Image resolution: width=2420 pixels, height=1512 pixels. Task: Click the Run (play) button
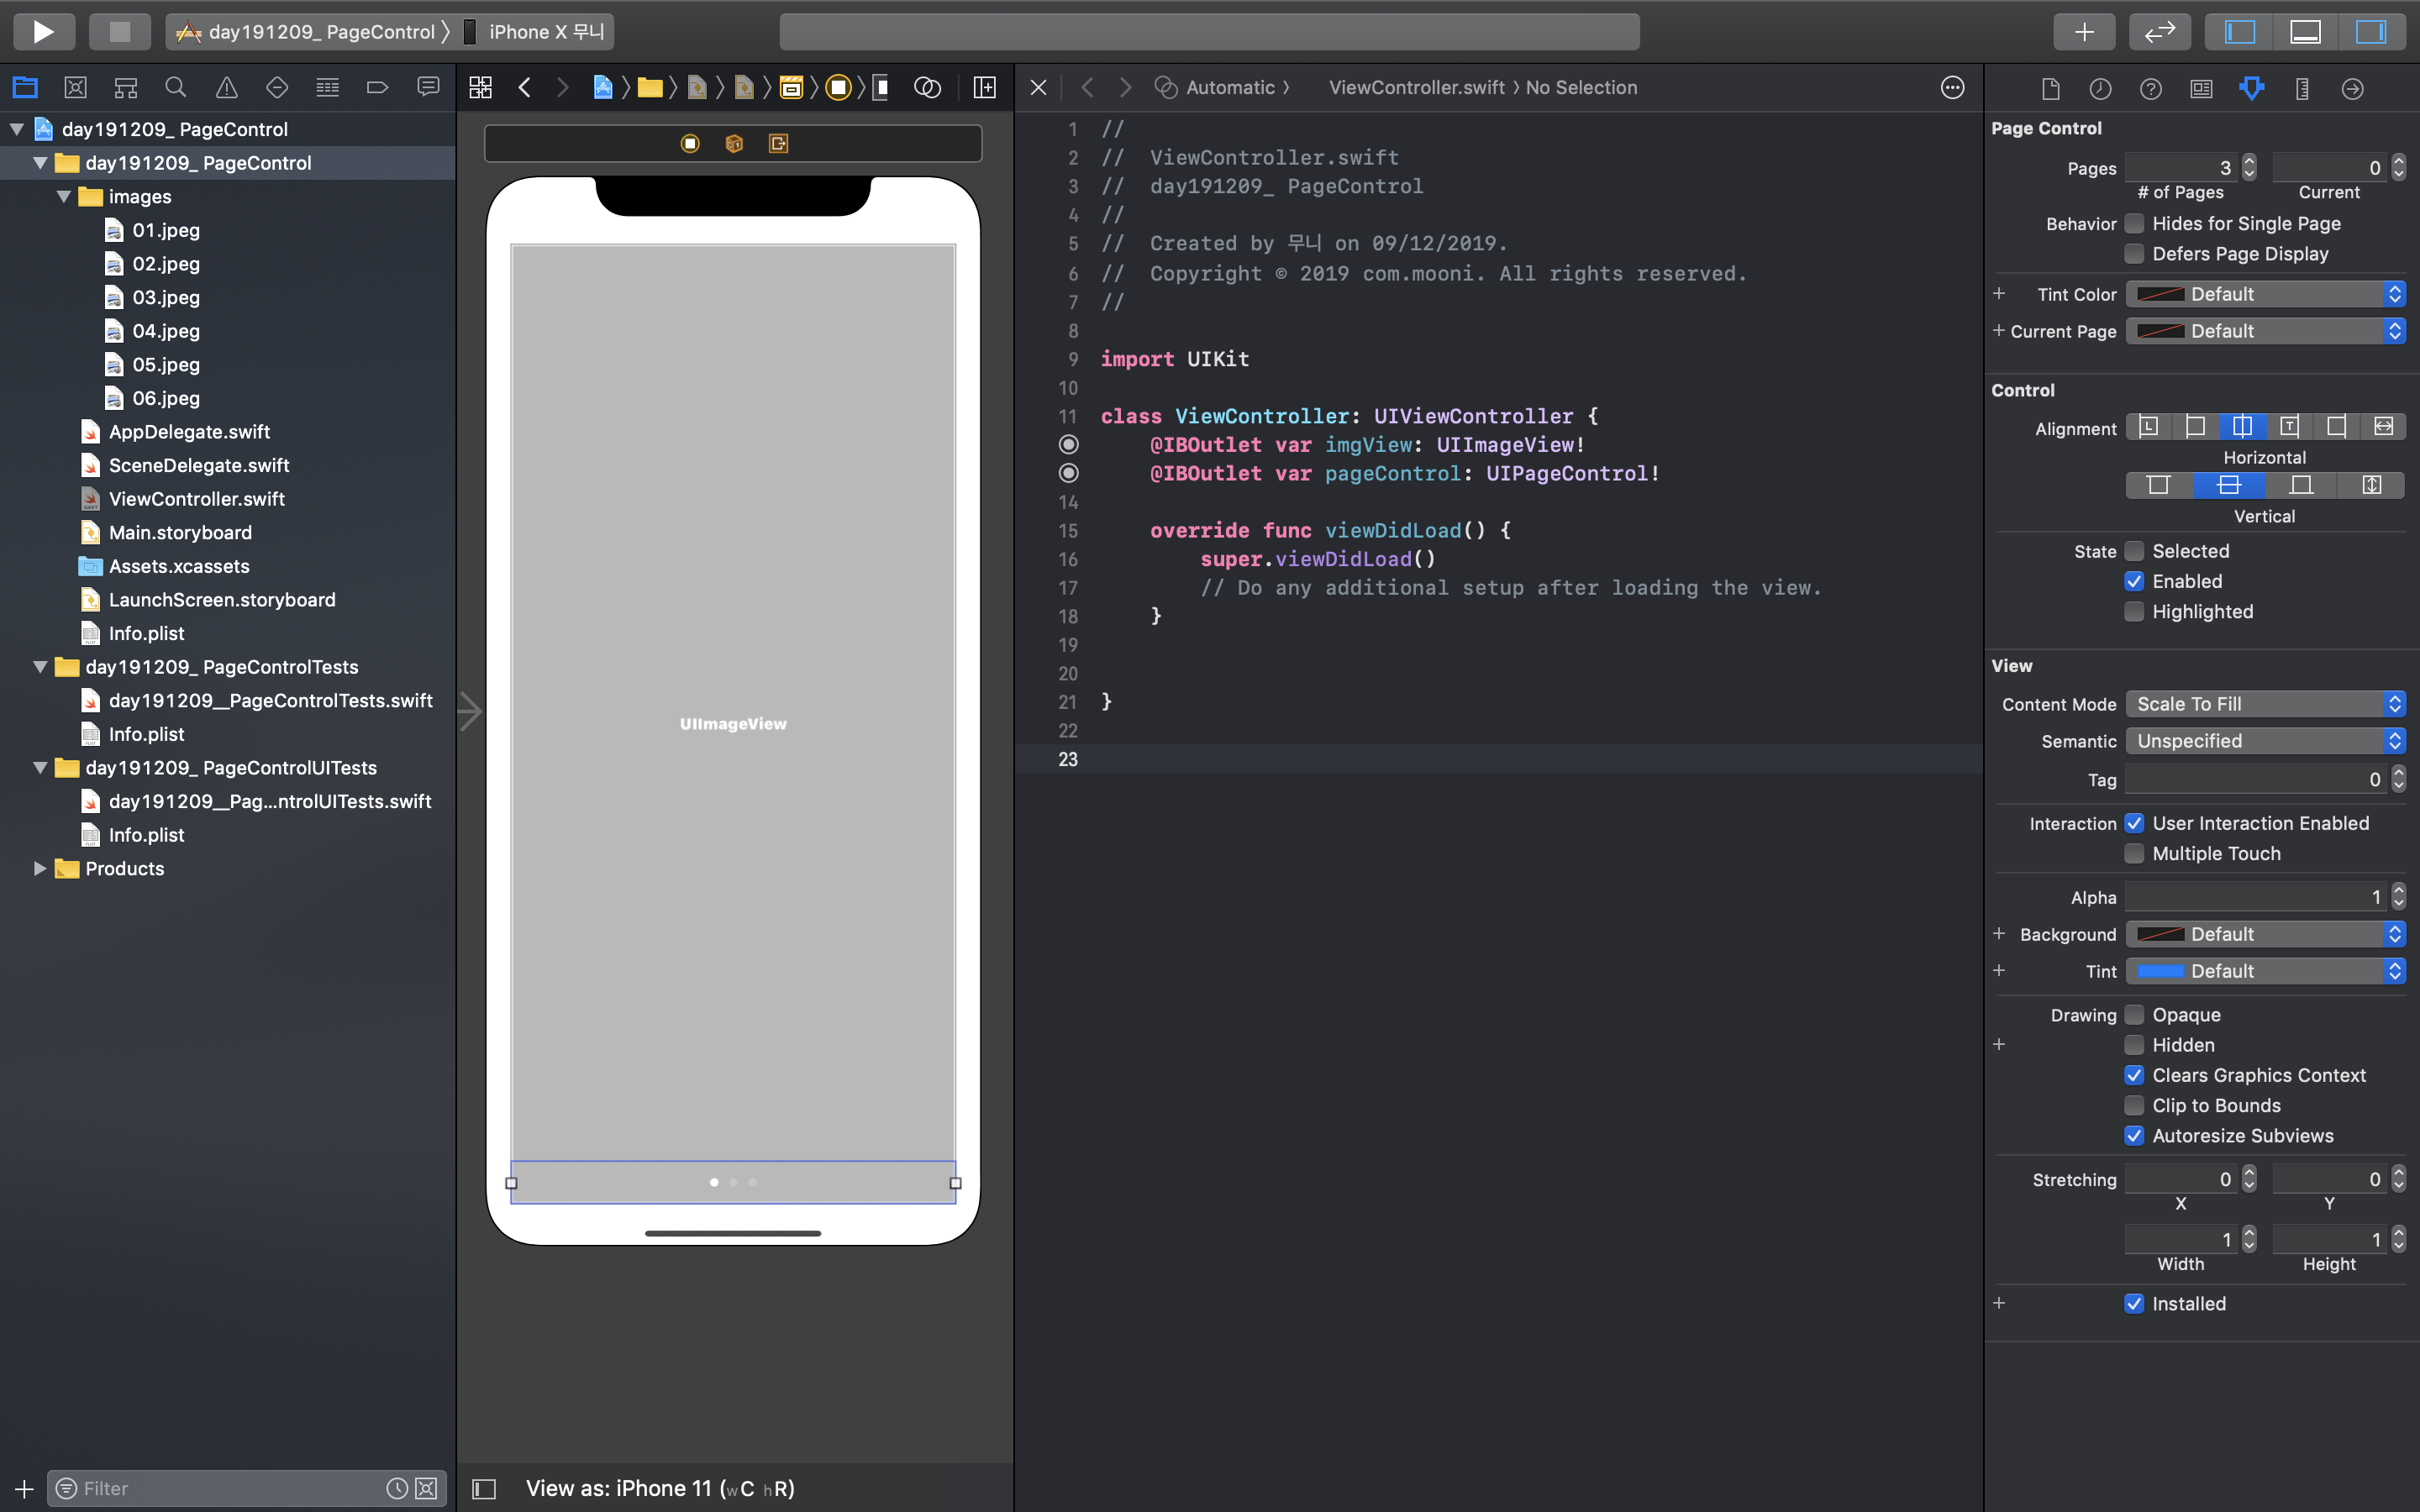pos(43,31)
